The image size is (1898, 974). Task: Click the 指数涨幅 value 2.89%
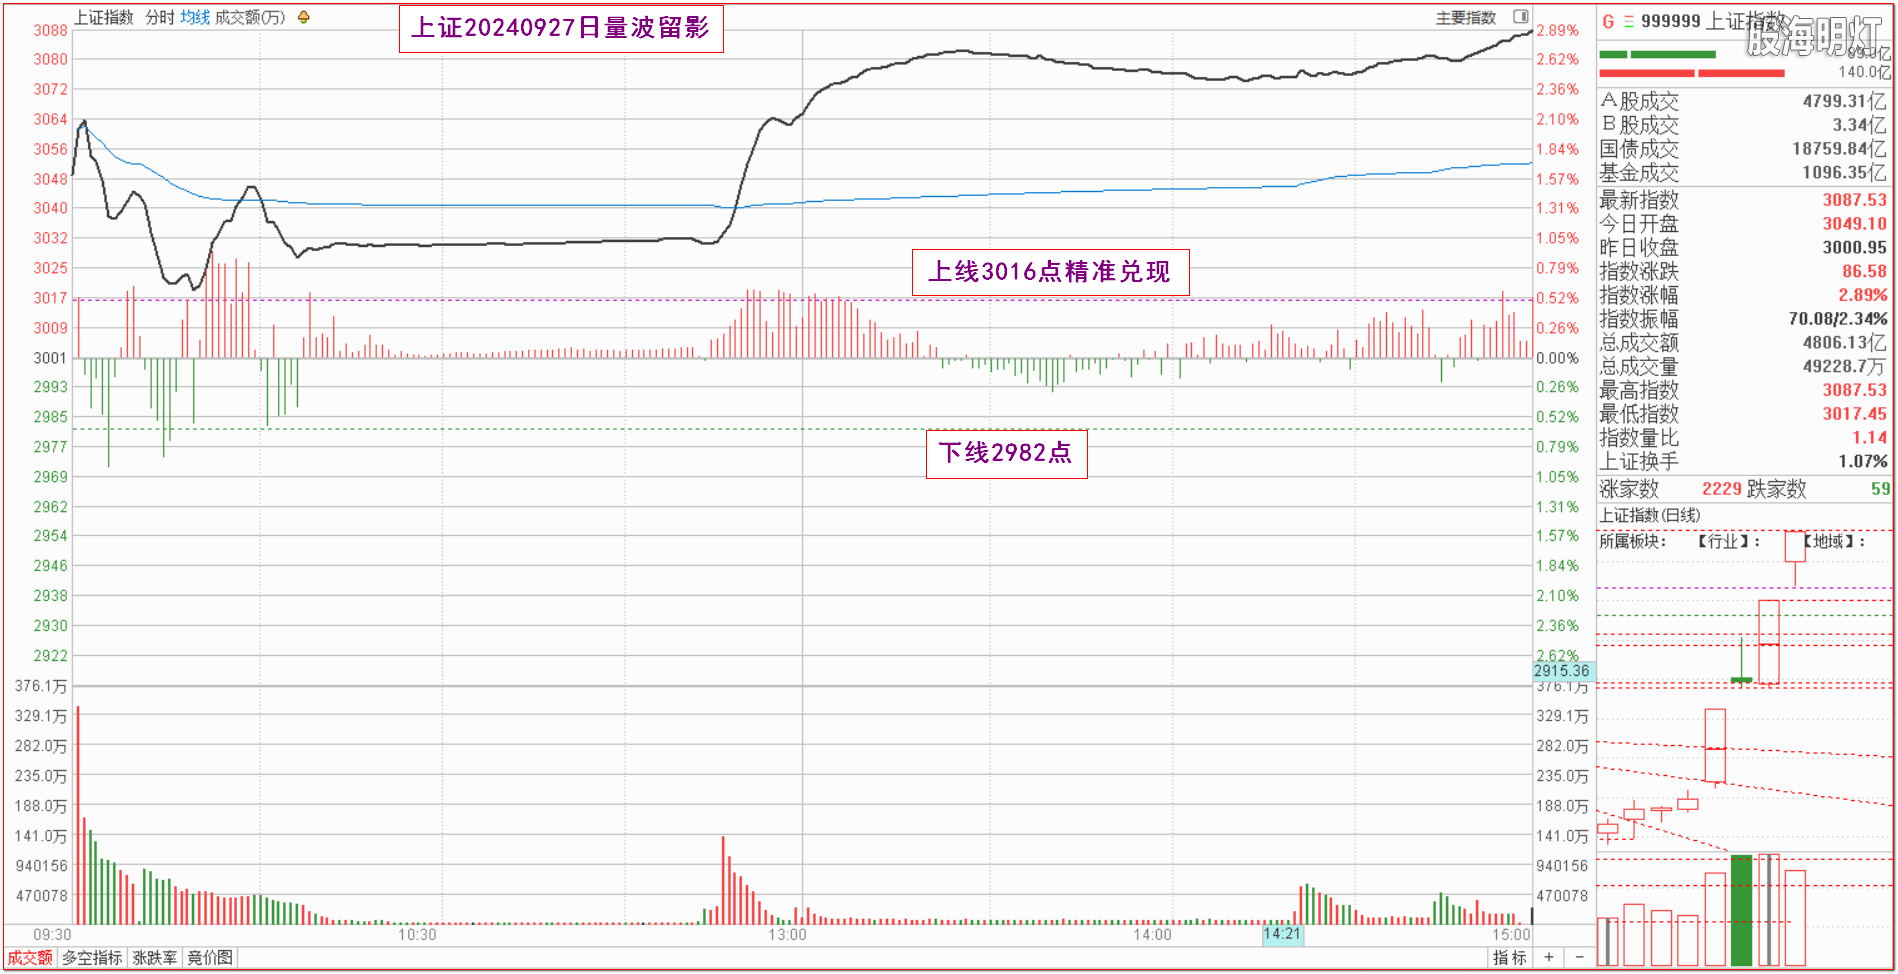click(x=1862, y=295)
